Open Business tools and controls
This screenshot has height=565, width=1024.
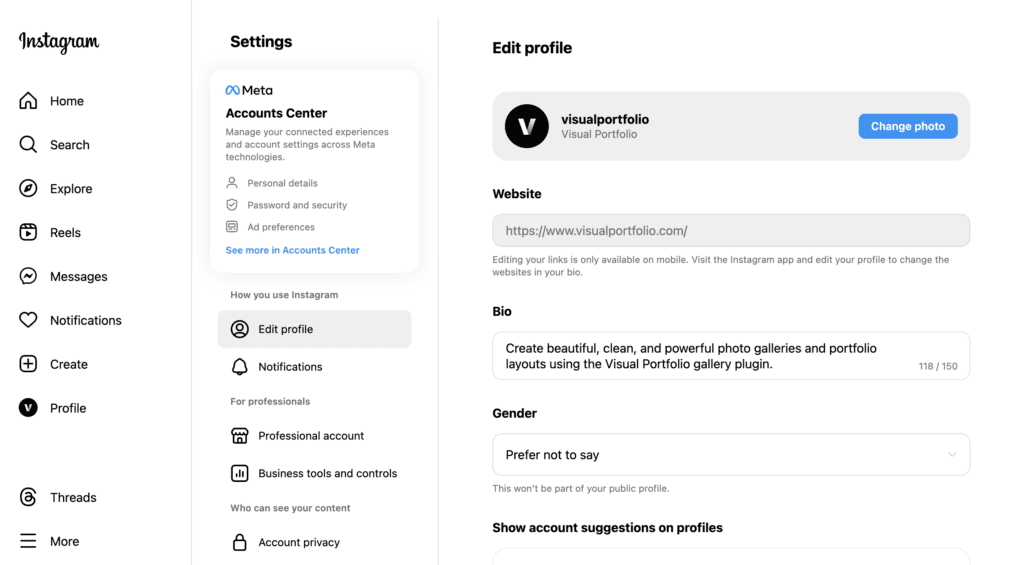click(315, 473)
